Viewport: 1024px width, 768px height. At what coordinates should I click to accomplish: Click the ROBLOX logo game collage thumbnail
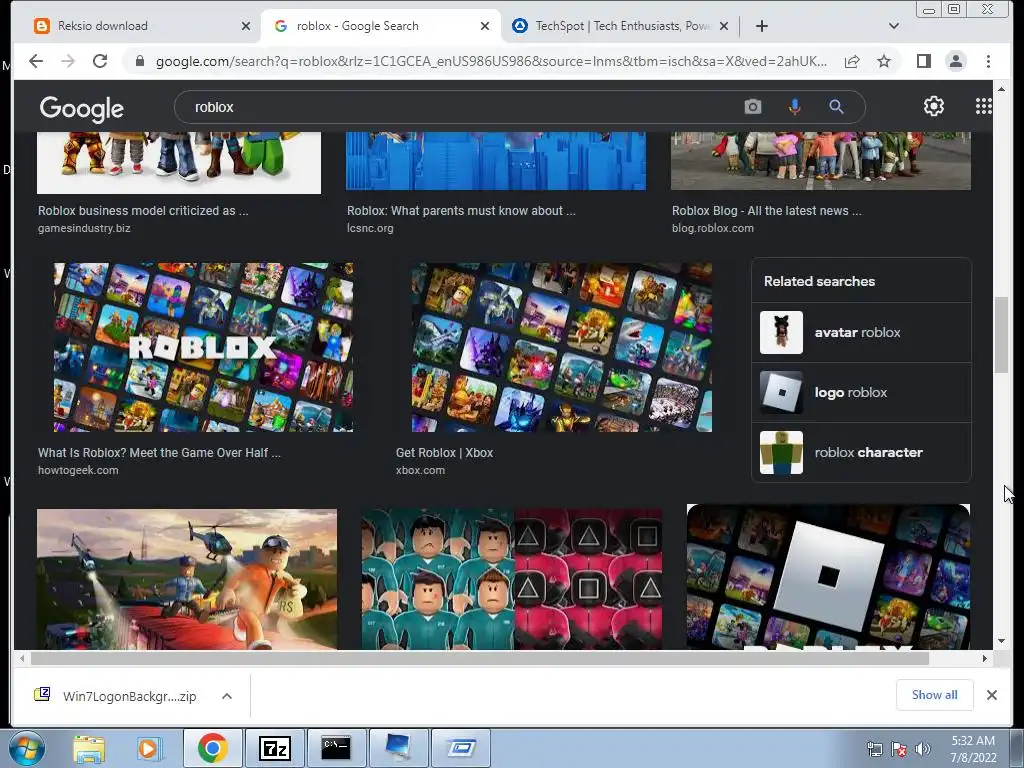tap(204, 347)
